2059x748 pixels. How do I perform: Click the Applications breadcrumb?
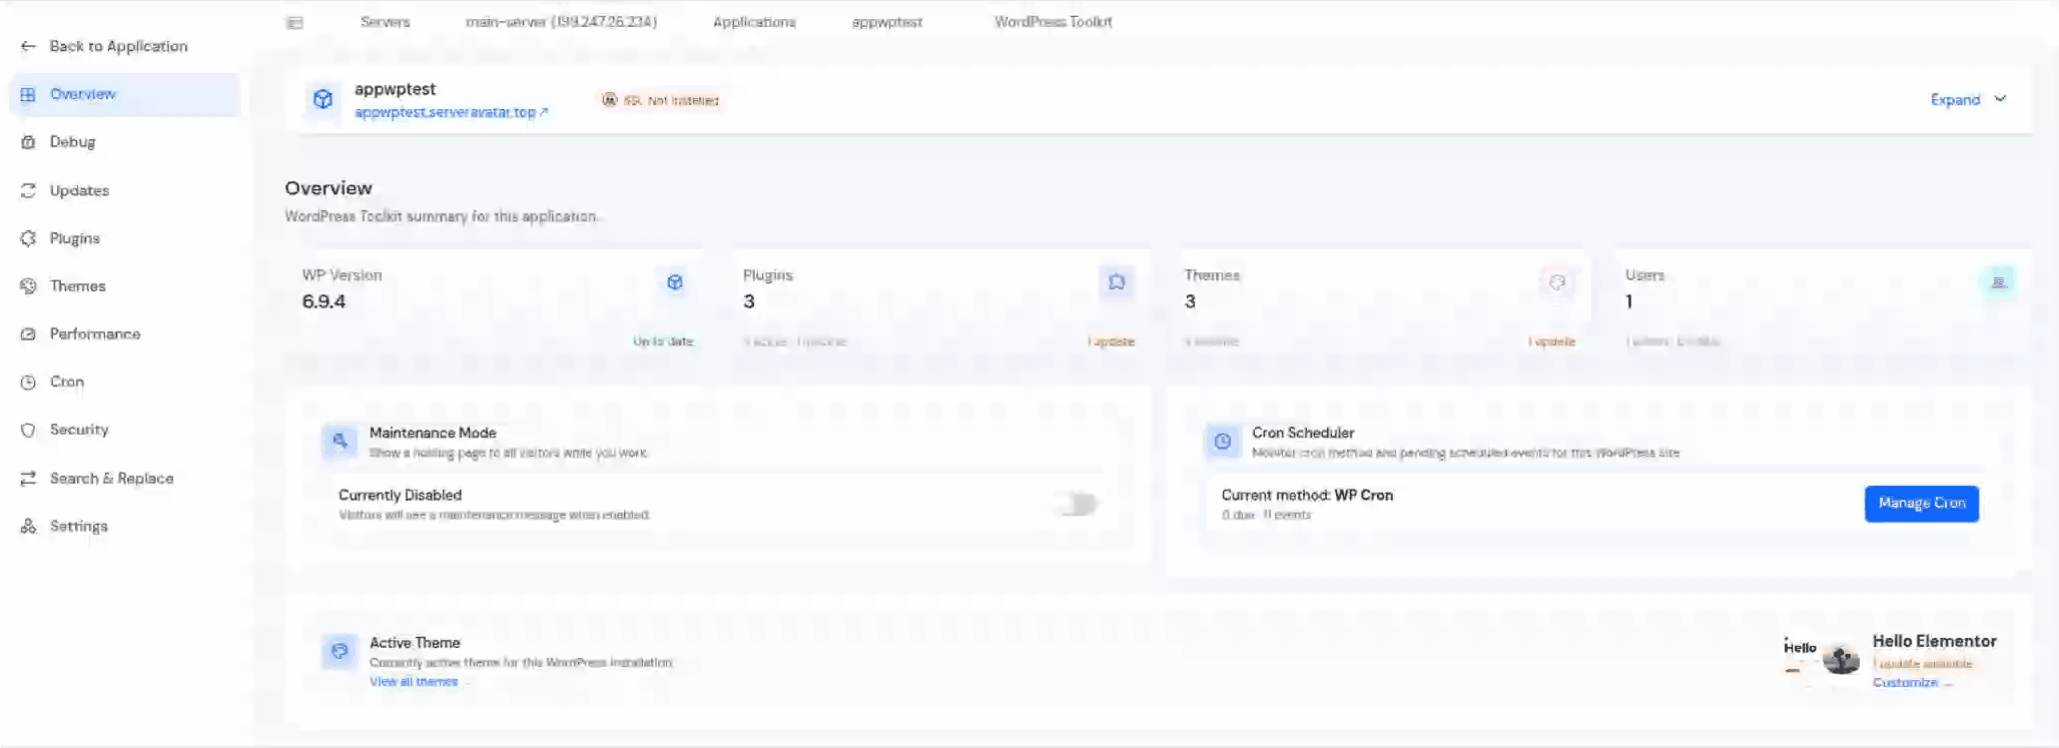tap(754, 22)
